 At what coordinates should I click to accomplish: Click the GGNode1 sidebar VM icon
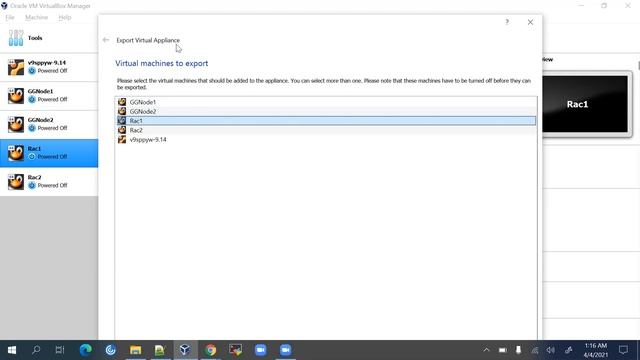[x=16, y=96]
